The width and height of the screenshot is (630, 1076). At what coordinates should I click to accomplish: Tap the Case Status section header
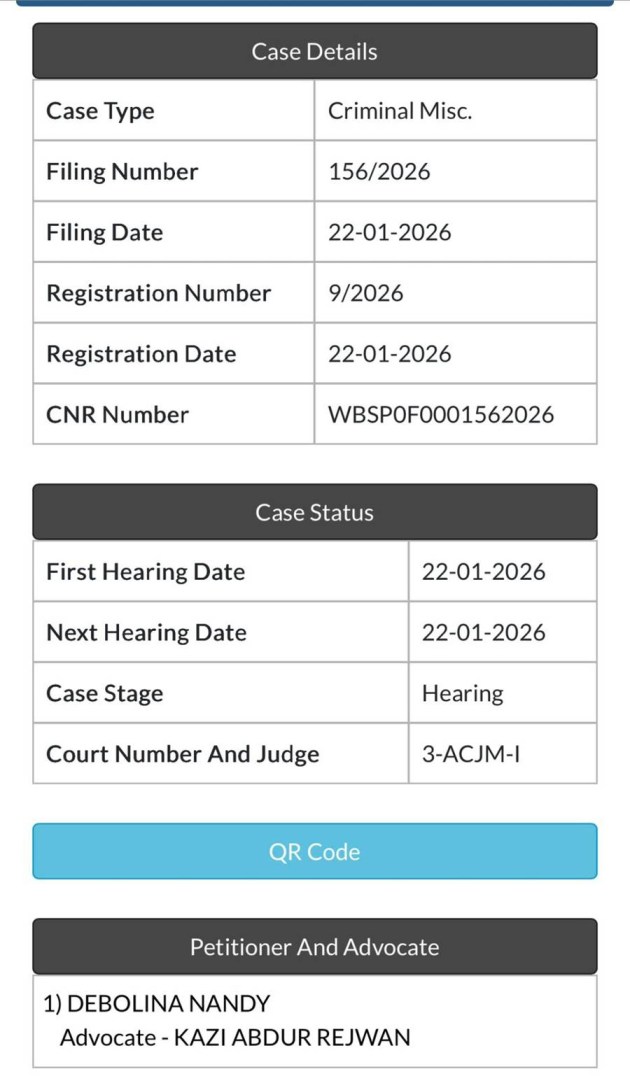click(x=314, y=512)
